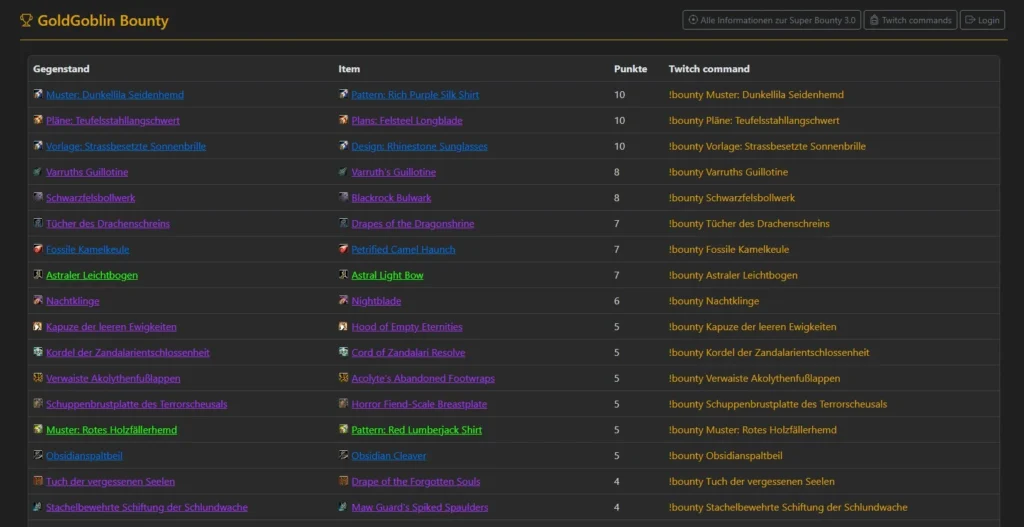Image resolution: width=1024 pixels, height=527 pixels.
Task: Click icon beside Maw Guard's Spiked Spaulders
Action: coord(344,507)
